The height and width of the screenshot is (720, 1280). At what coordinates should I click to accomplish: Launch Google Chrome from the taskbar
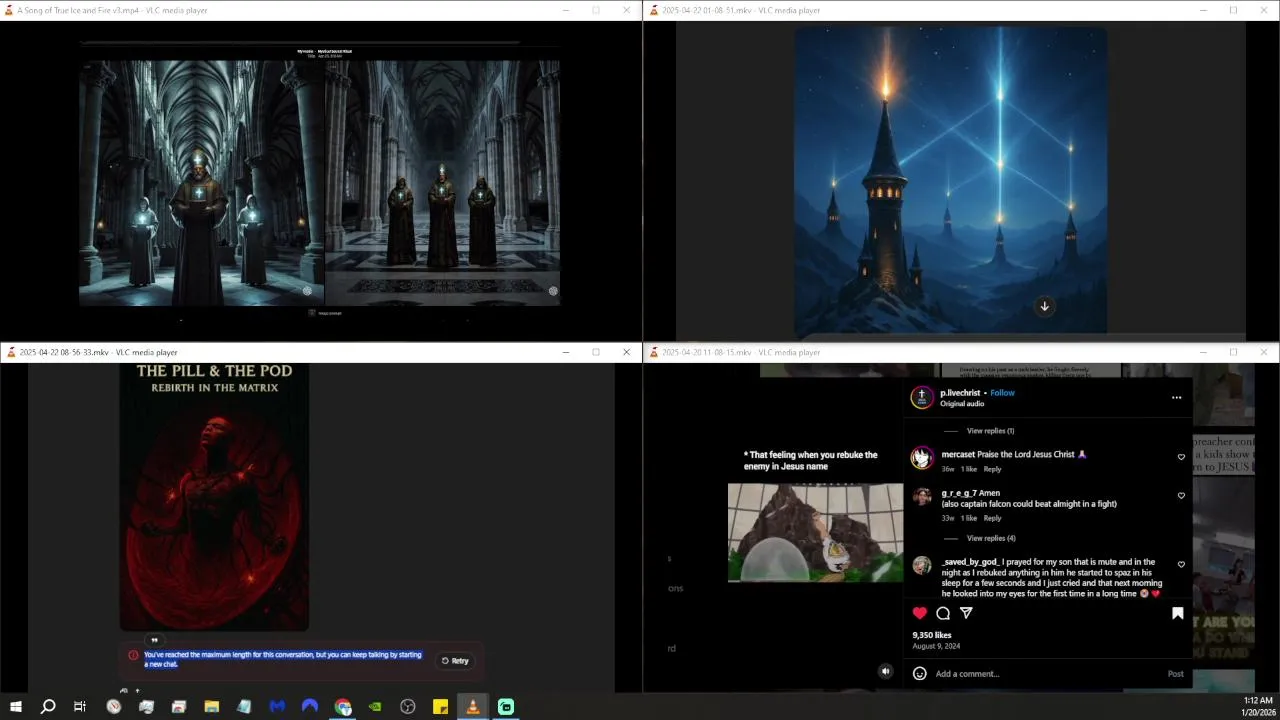pos(343,707)
